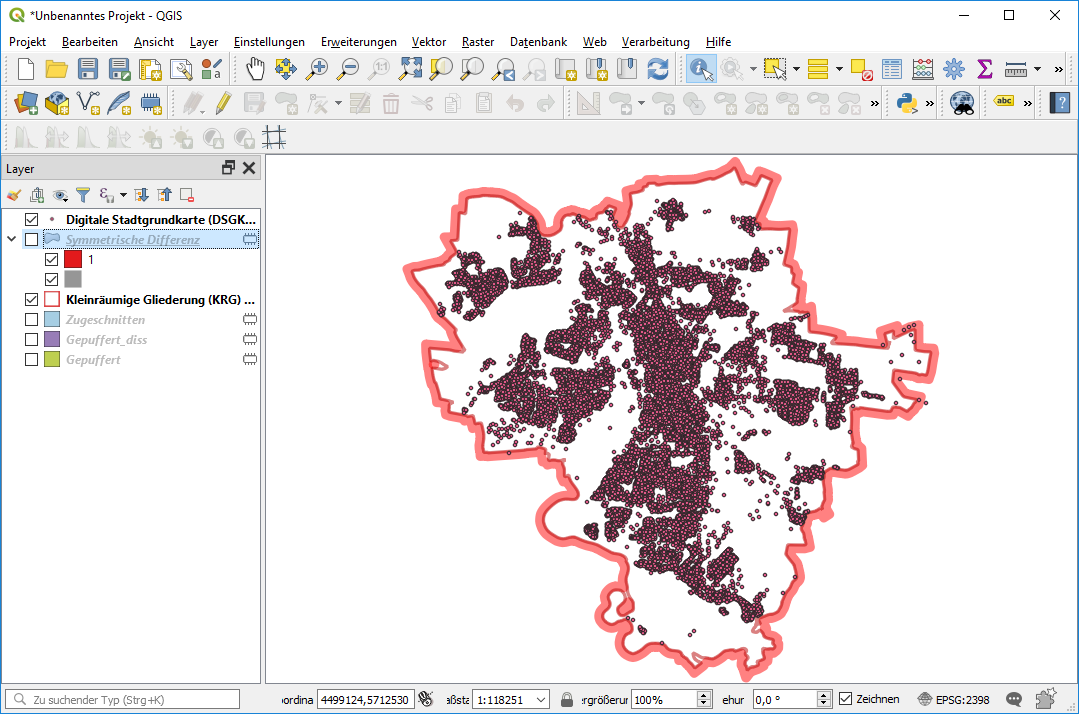Collapse the Symmetrische Differenz layer tree
The width and height of the screenshot is (1079, 714).
coord(12,240)
